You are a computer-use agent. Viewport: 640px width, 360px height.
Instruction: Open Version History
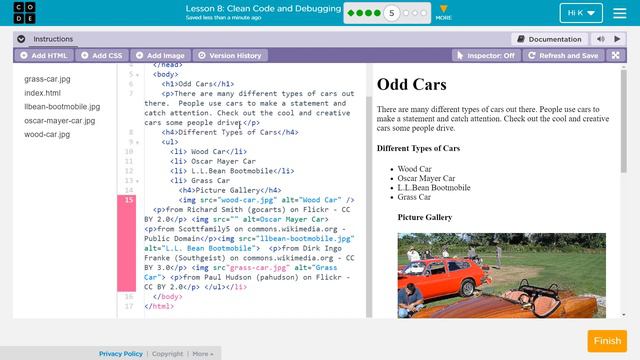230,56
